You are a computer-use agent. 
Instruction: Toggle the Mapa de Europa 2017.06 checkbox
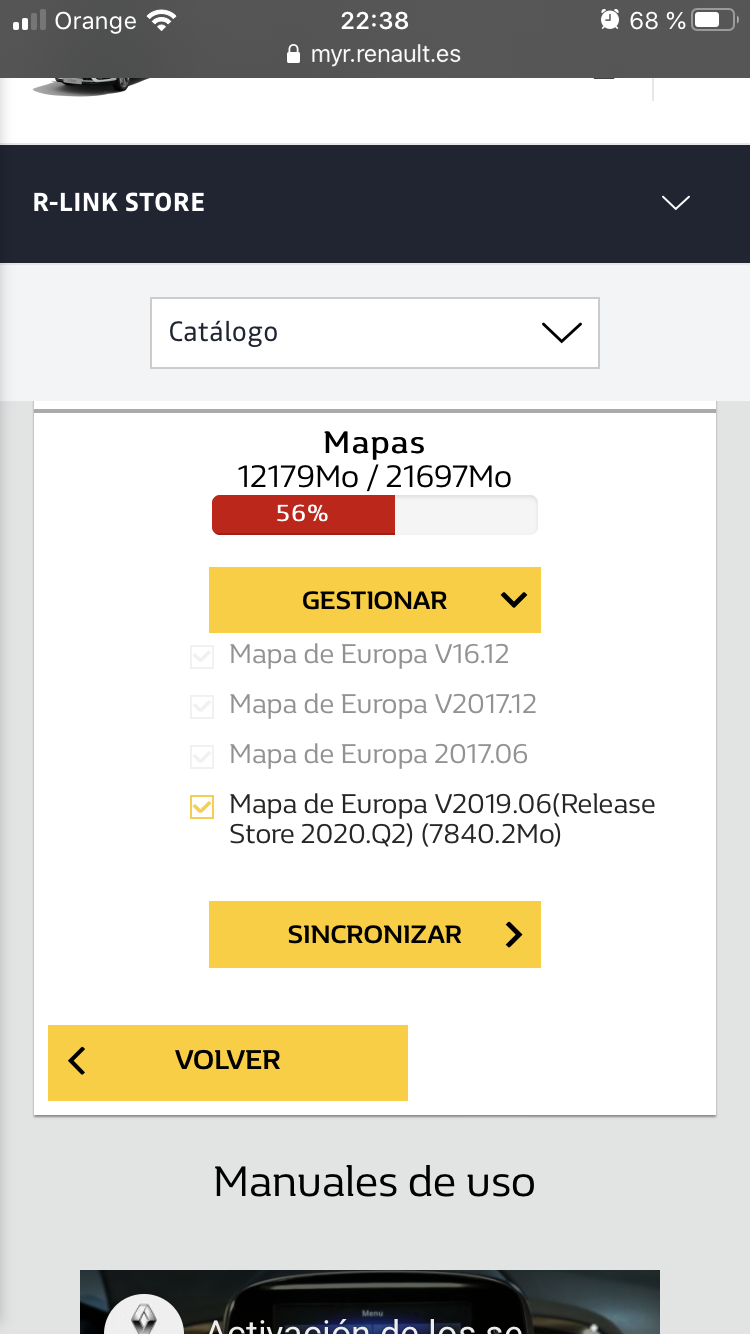point(202,756)
